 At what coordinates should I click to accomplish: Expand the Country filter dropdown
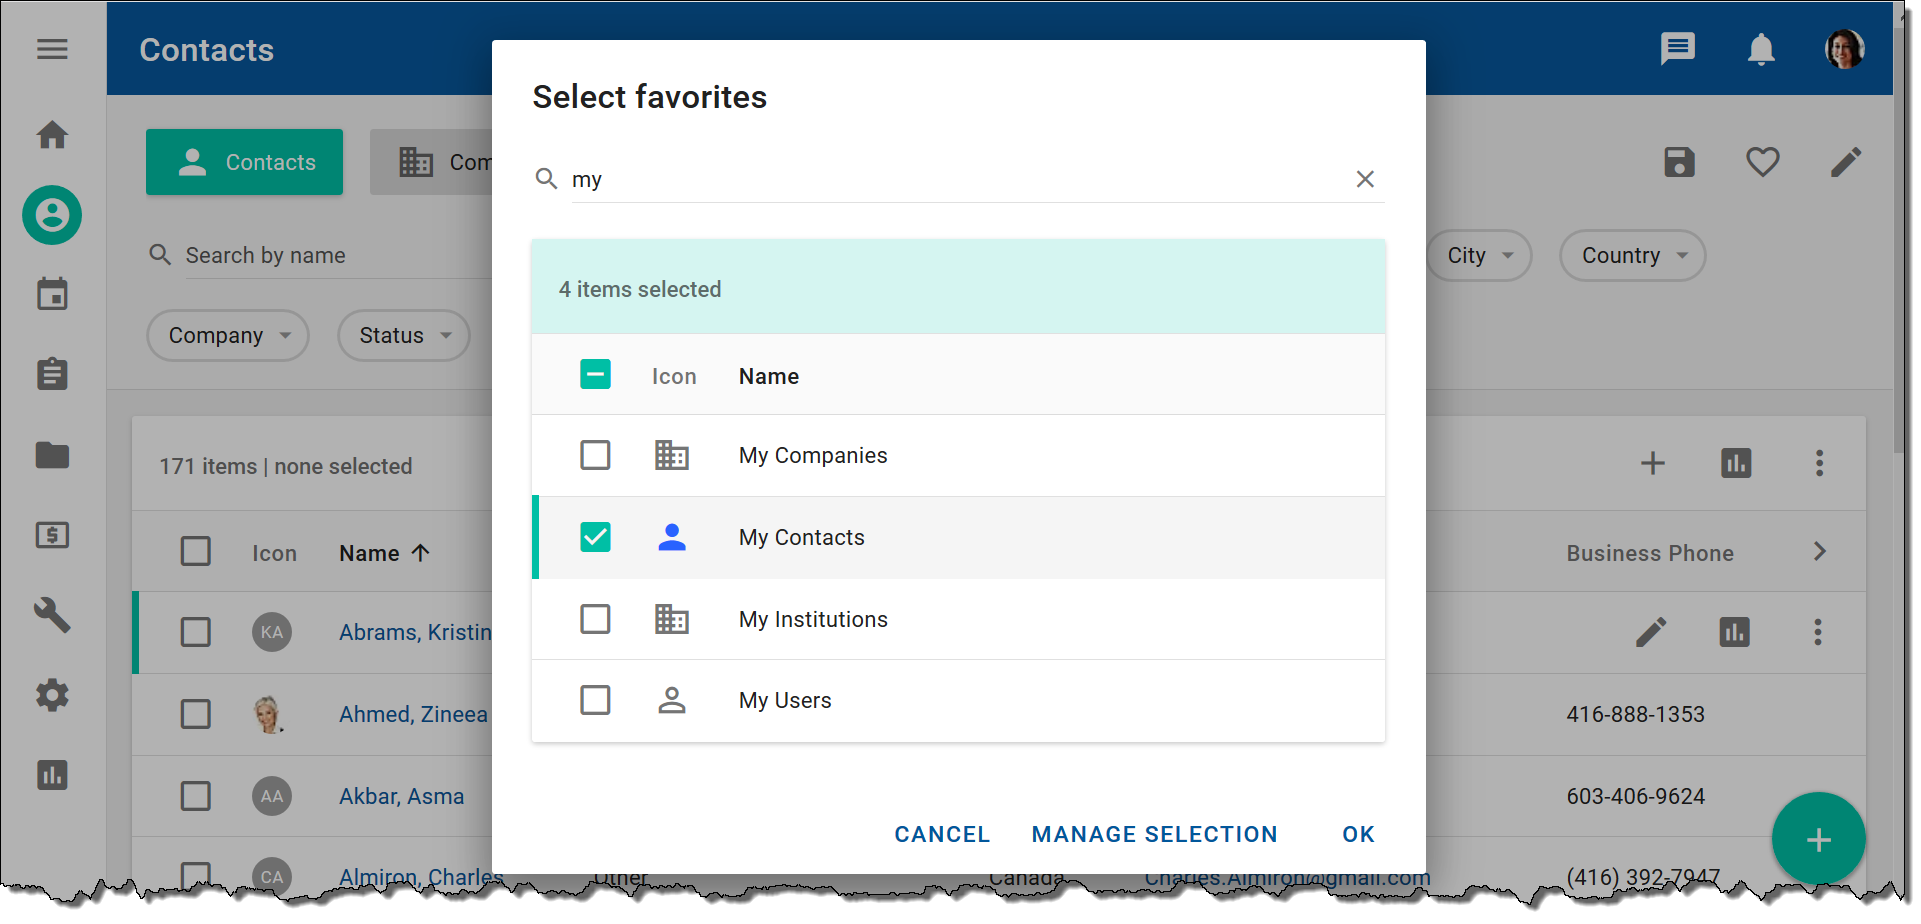[1632, 256]
